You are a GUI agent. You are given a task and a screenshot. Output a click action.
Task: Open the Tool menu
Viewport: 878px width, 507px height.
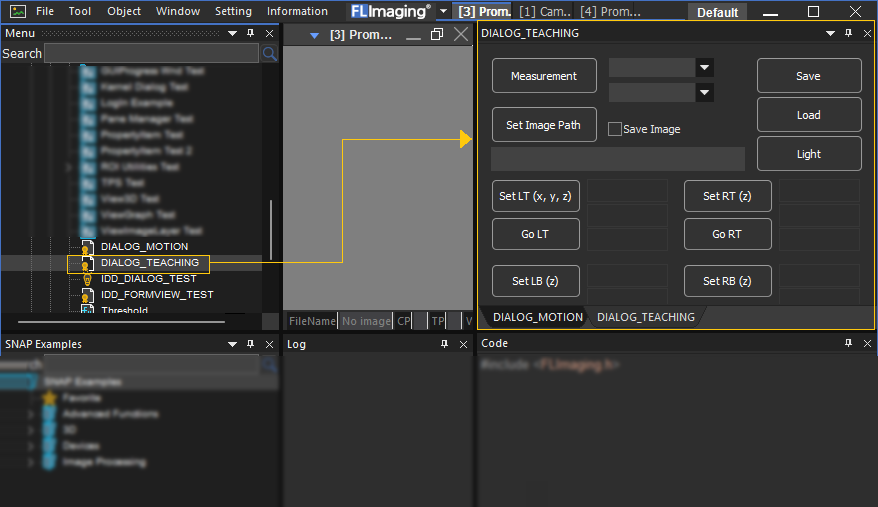[x=80, y=11]
